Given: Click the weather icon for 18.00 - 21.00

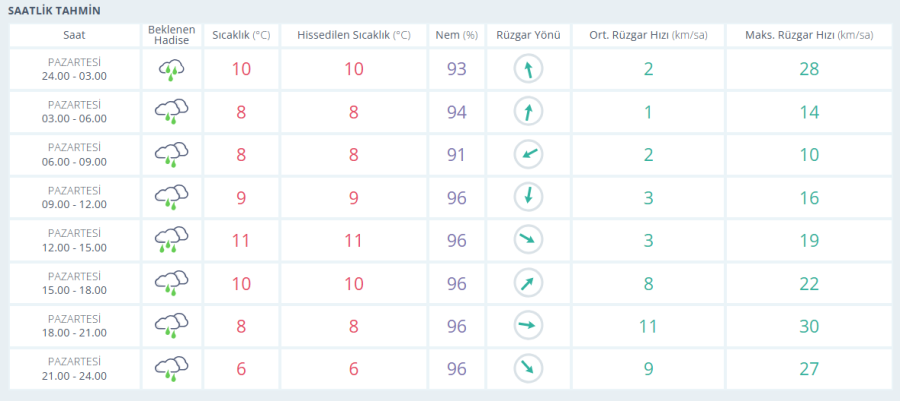Looking at the screenshot, I should point(172,326).
